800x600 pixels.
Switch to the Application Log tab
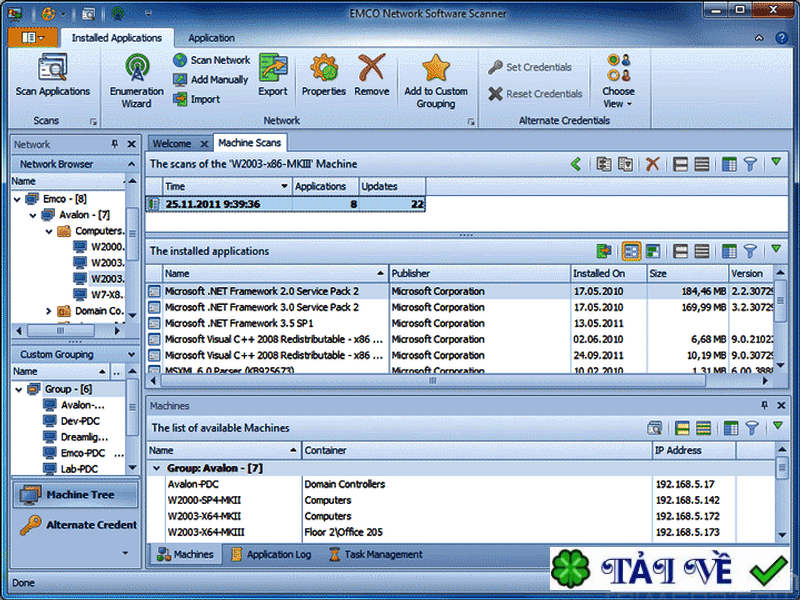271,554
